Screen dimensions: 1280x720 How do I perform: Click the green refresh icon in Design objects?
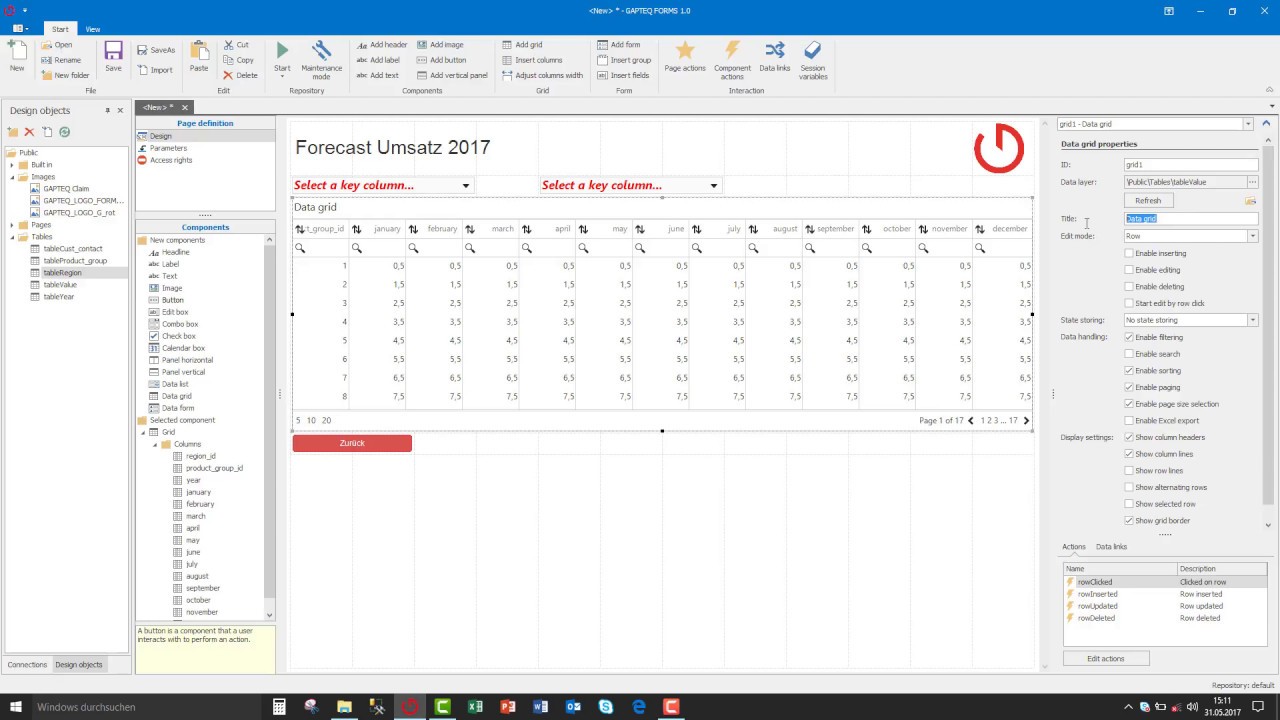(64, 132)
